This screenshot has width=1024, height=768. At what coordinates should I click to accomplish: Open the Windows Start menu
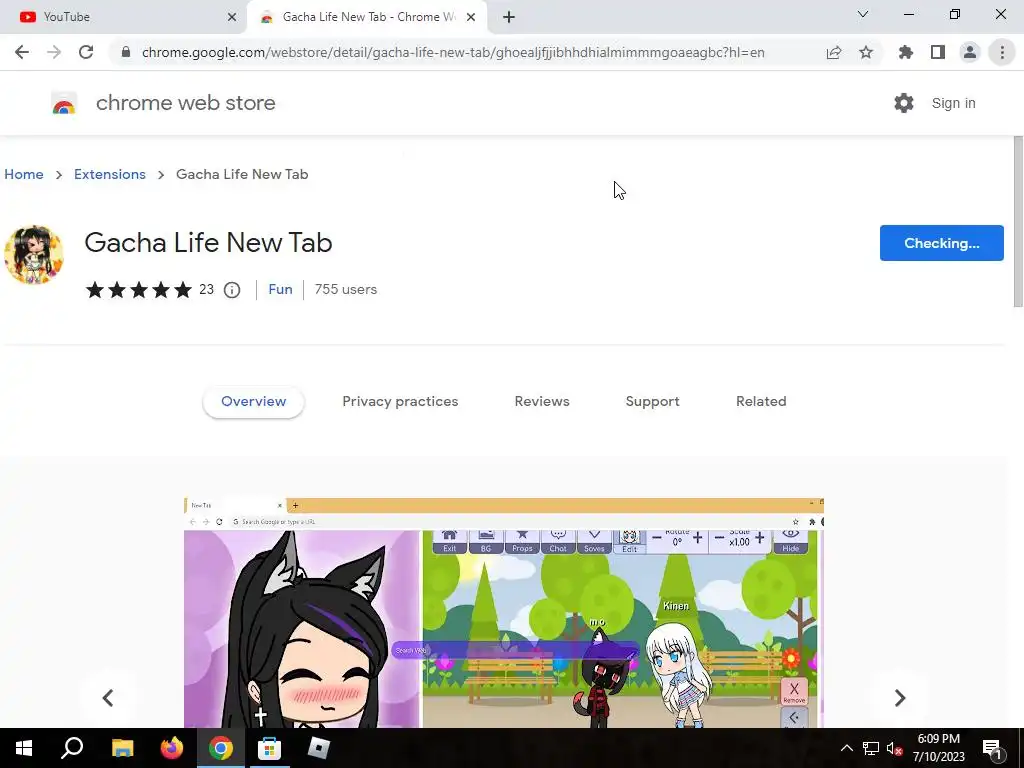24,748
